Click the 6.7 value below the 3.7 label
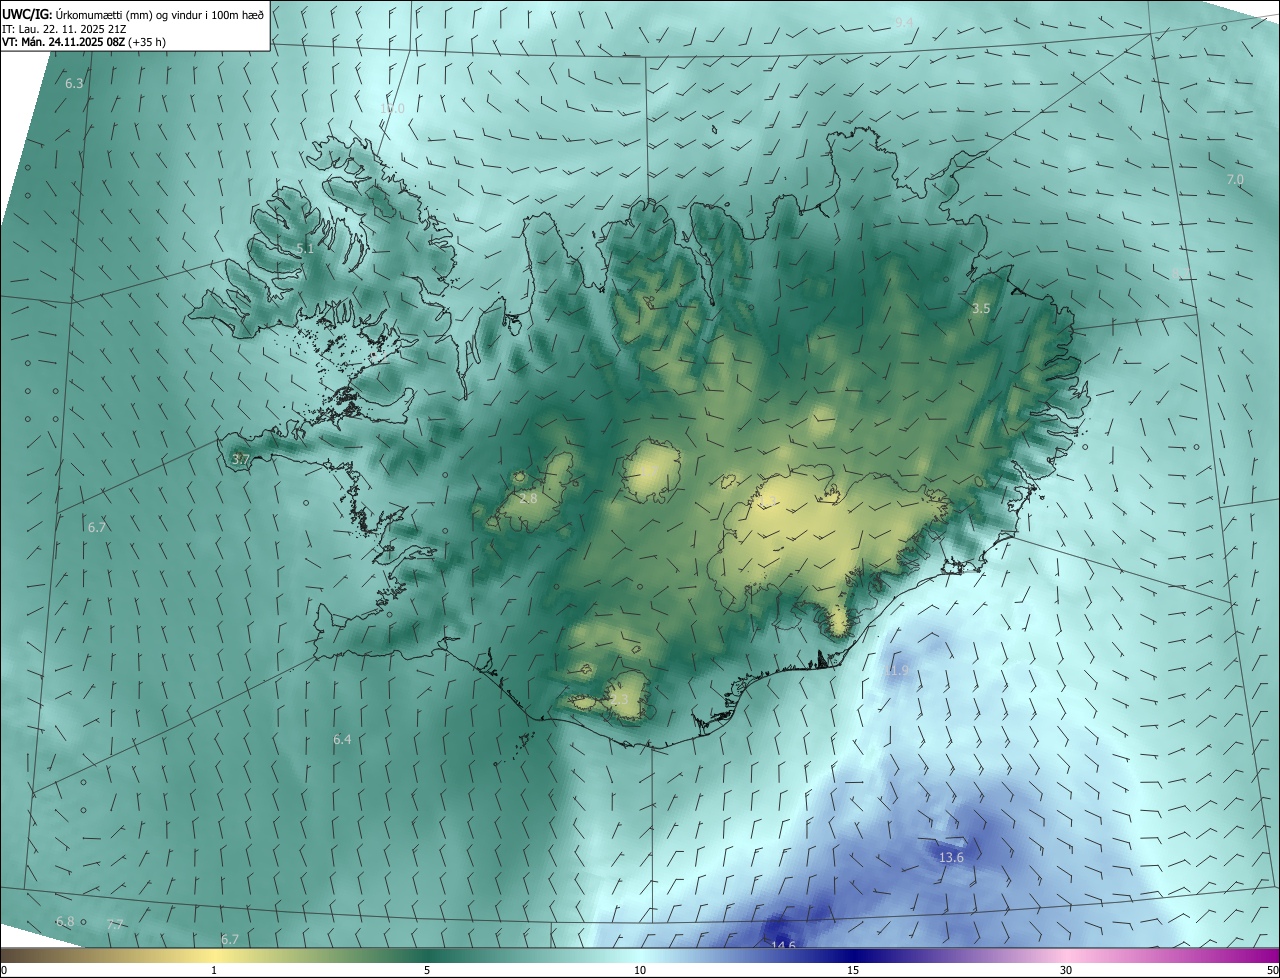The height and width of the screenshot is (978, 1280). (x=97, y=527)
